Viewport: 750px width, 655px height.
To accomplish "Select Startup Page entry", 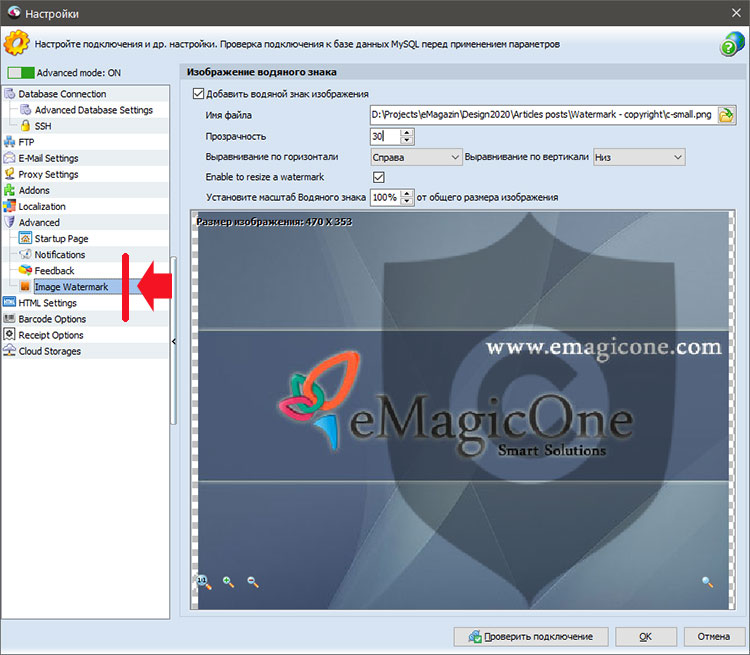I will pos(61,238).
